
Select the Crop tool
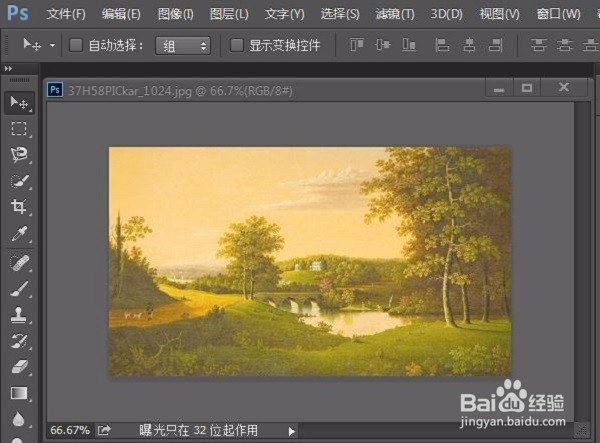(19, 207)
